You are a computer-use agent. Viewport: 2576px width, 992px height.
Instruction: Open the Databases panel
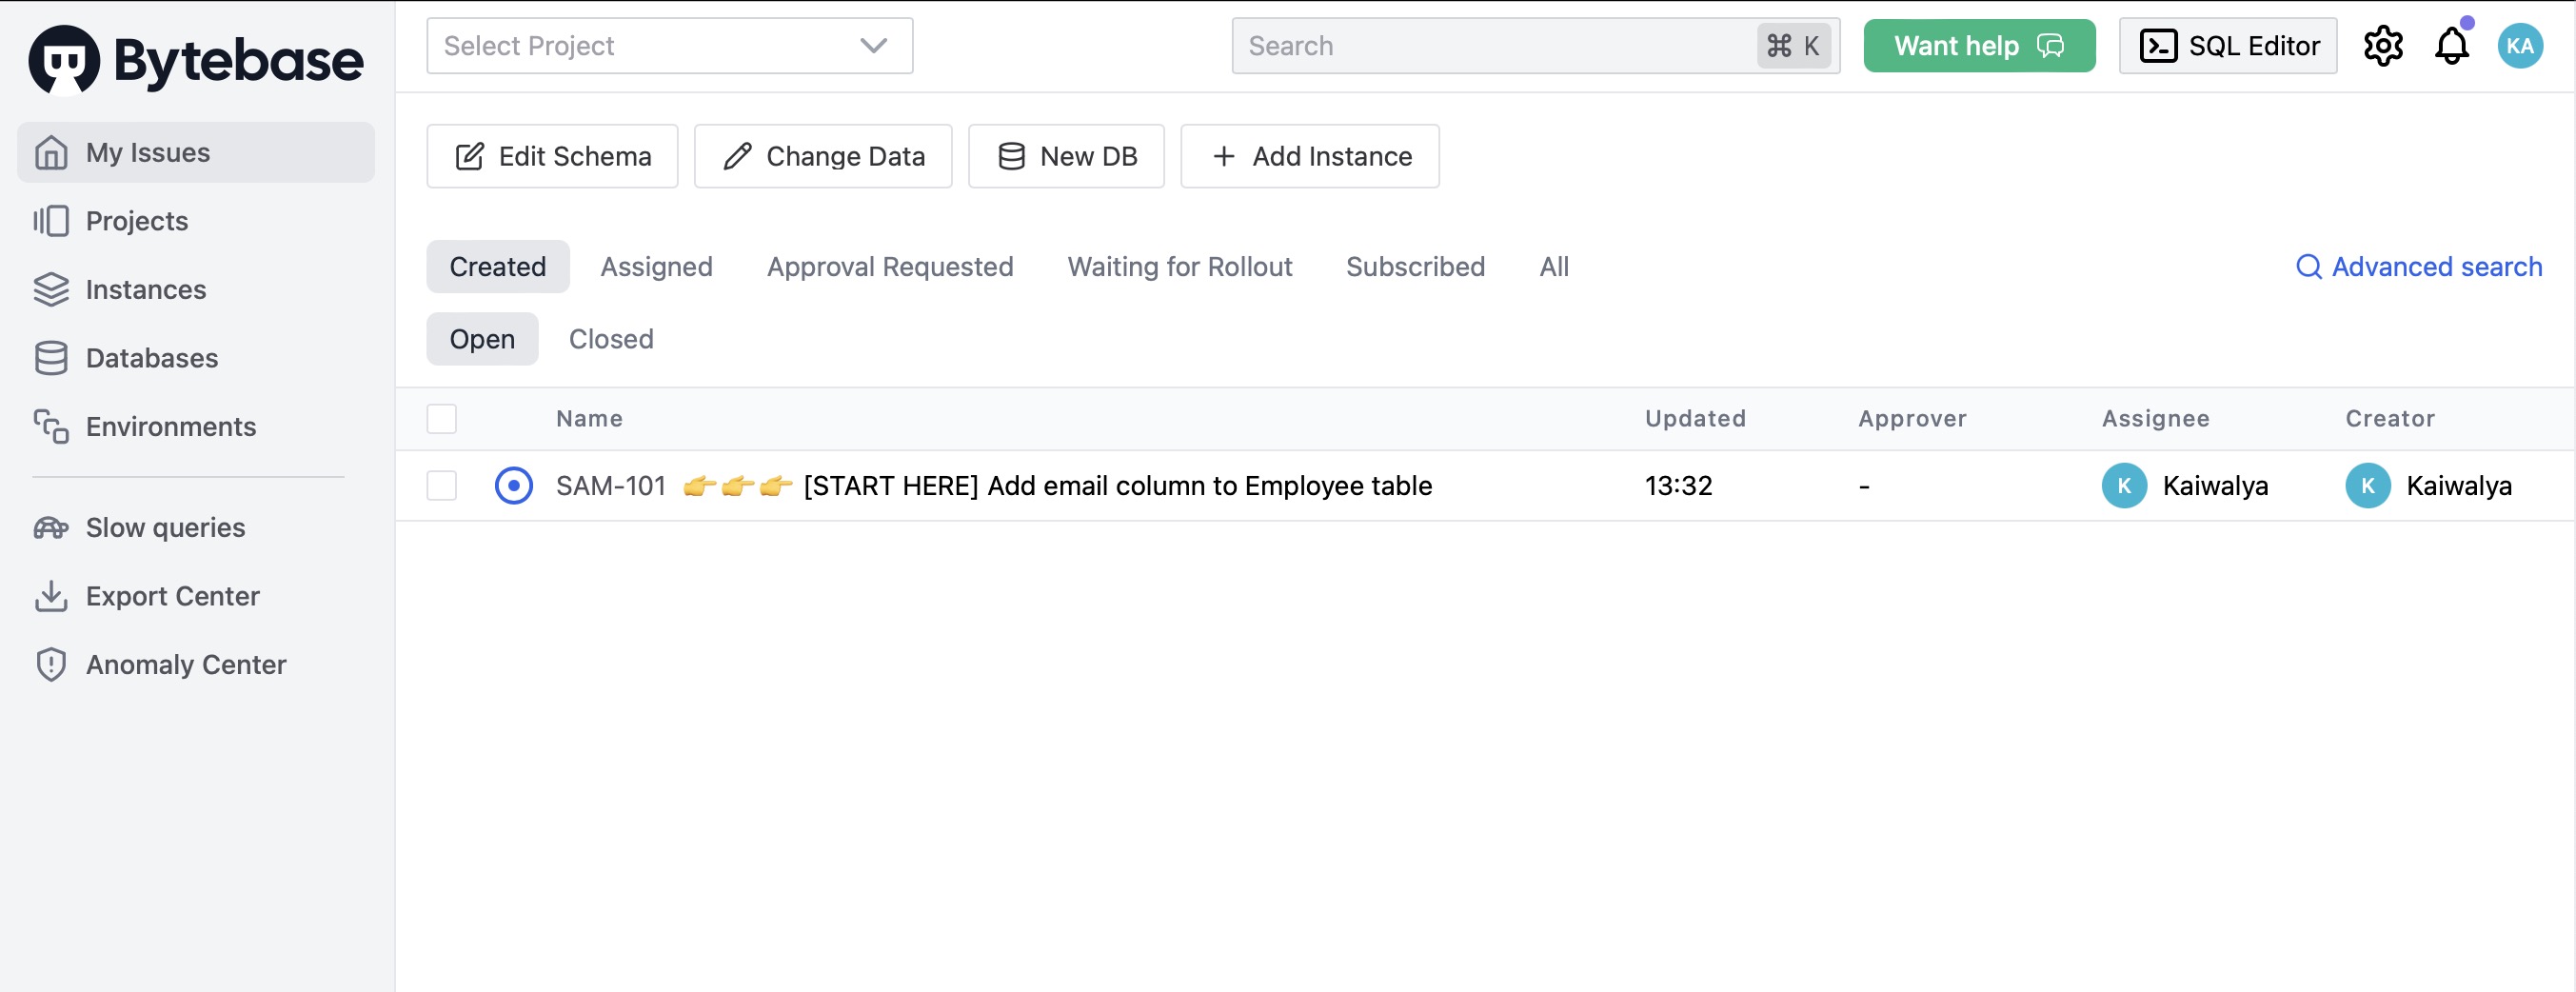[151, 357]
